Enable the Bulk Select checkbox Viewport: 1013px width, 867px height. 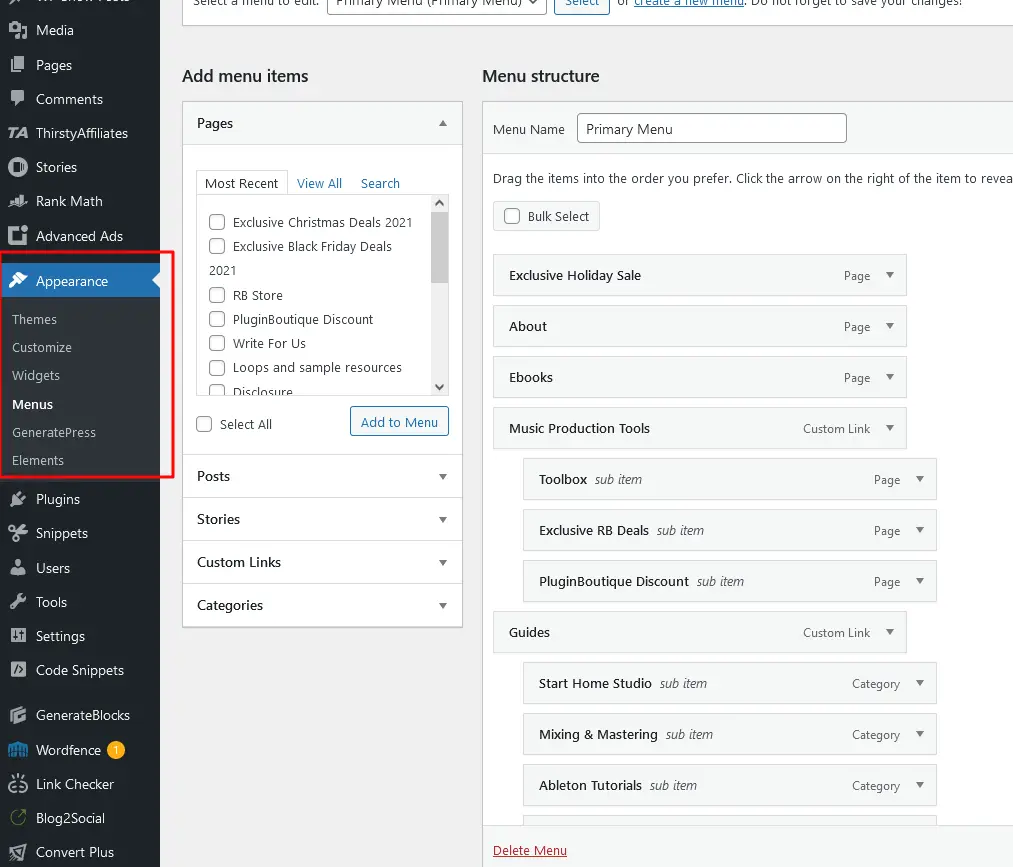[x=512, y=216]
